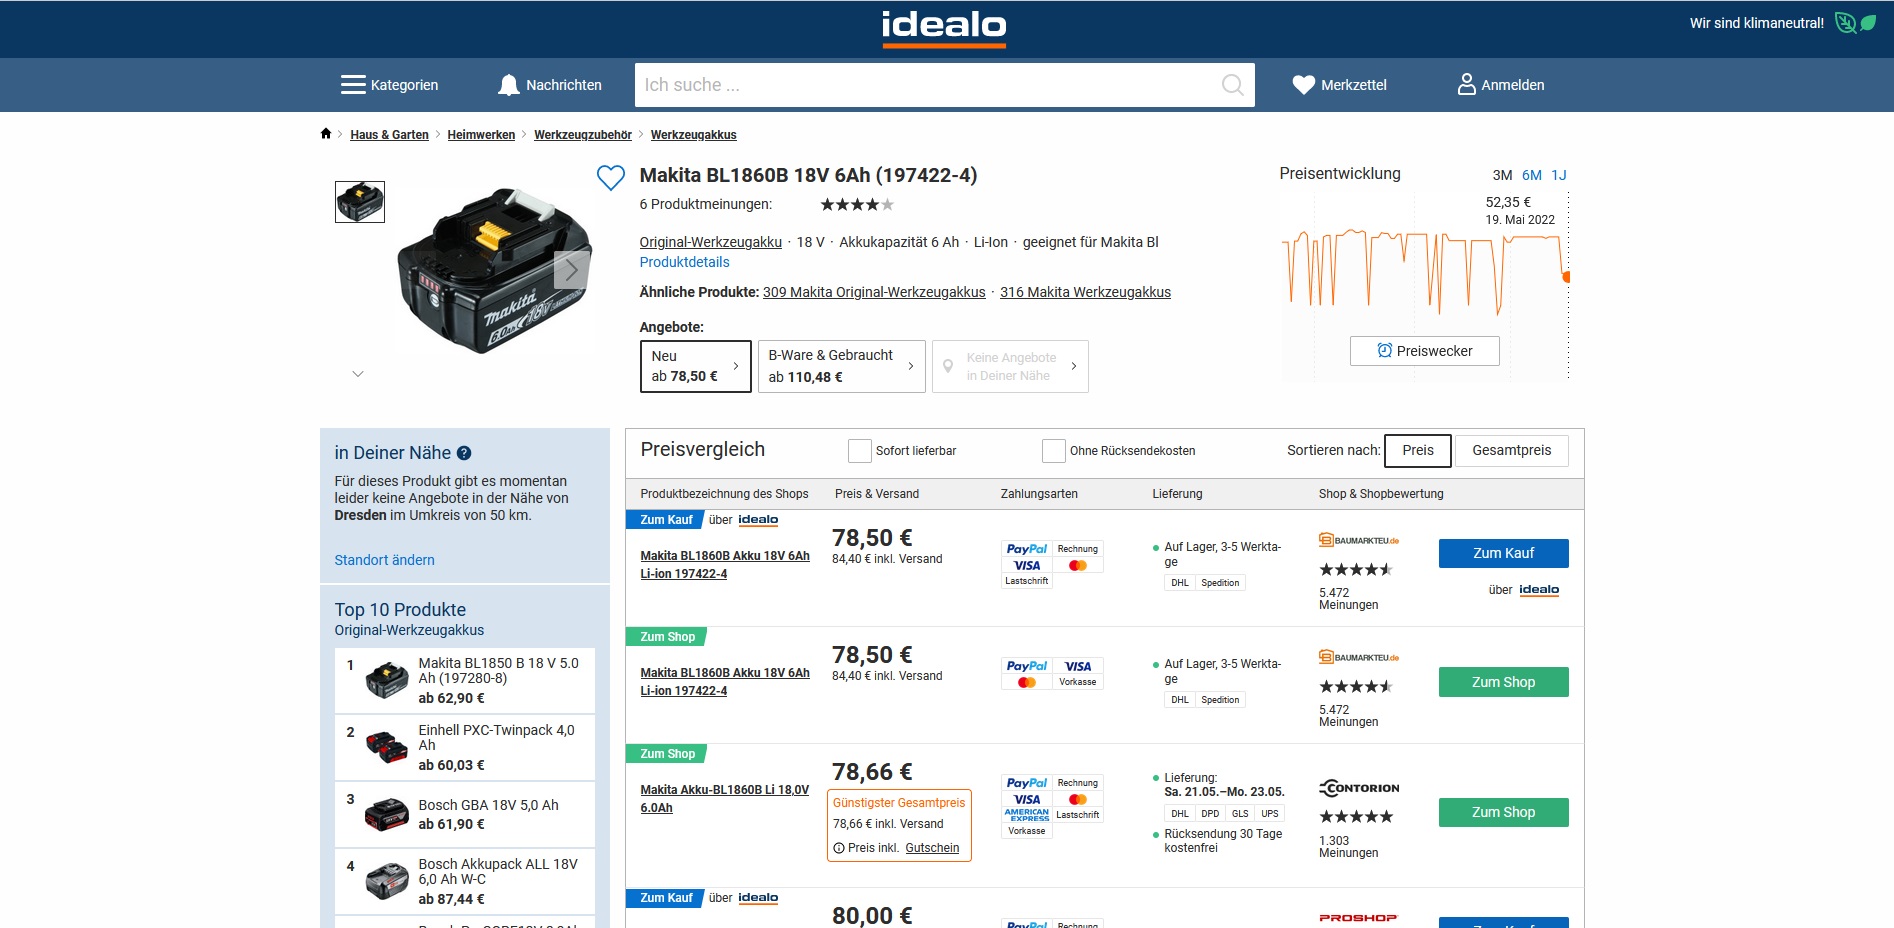Click blue Zum Kauf button for Baumarkteu

click(1503, 553)
